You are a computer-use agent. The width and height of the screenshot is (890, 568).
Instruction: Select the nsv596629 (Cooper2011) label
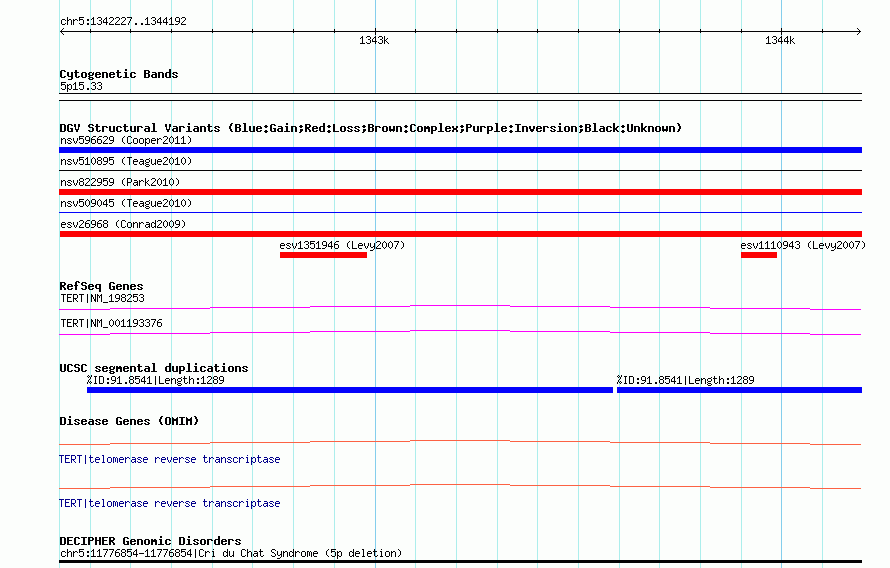pyautogui.click(x=126, y=140)
